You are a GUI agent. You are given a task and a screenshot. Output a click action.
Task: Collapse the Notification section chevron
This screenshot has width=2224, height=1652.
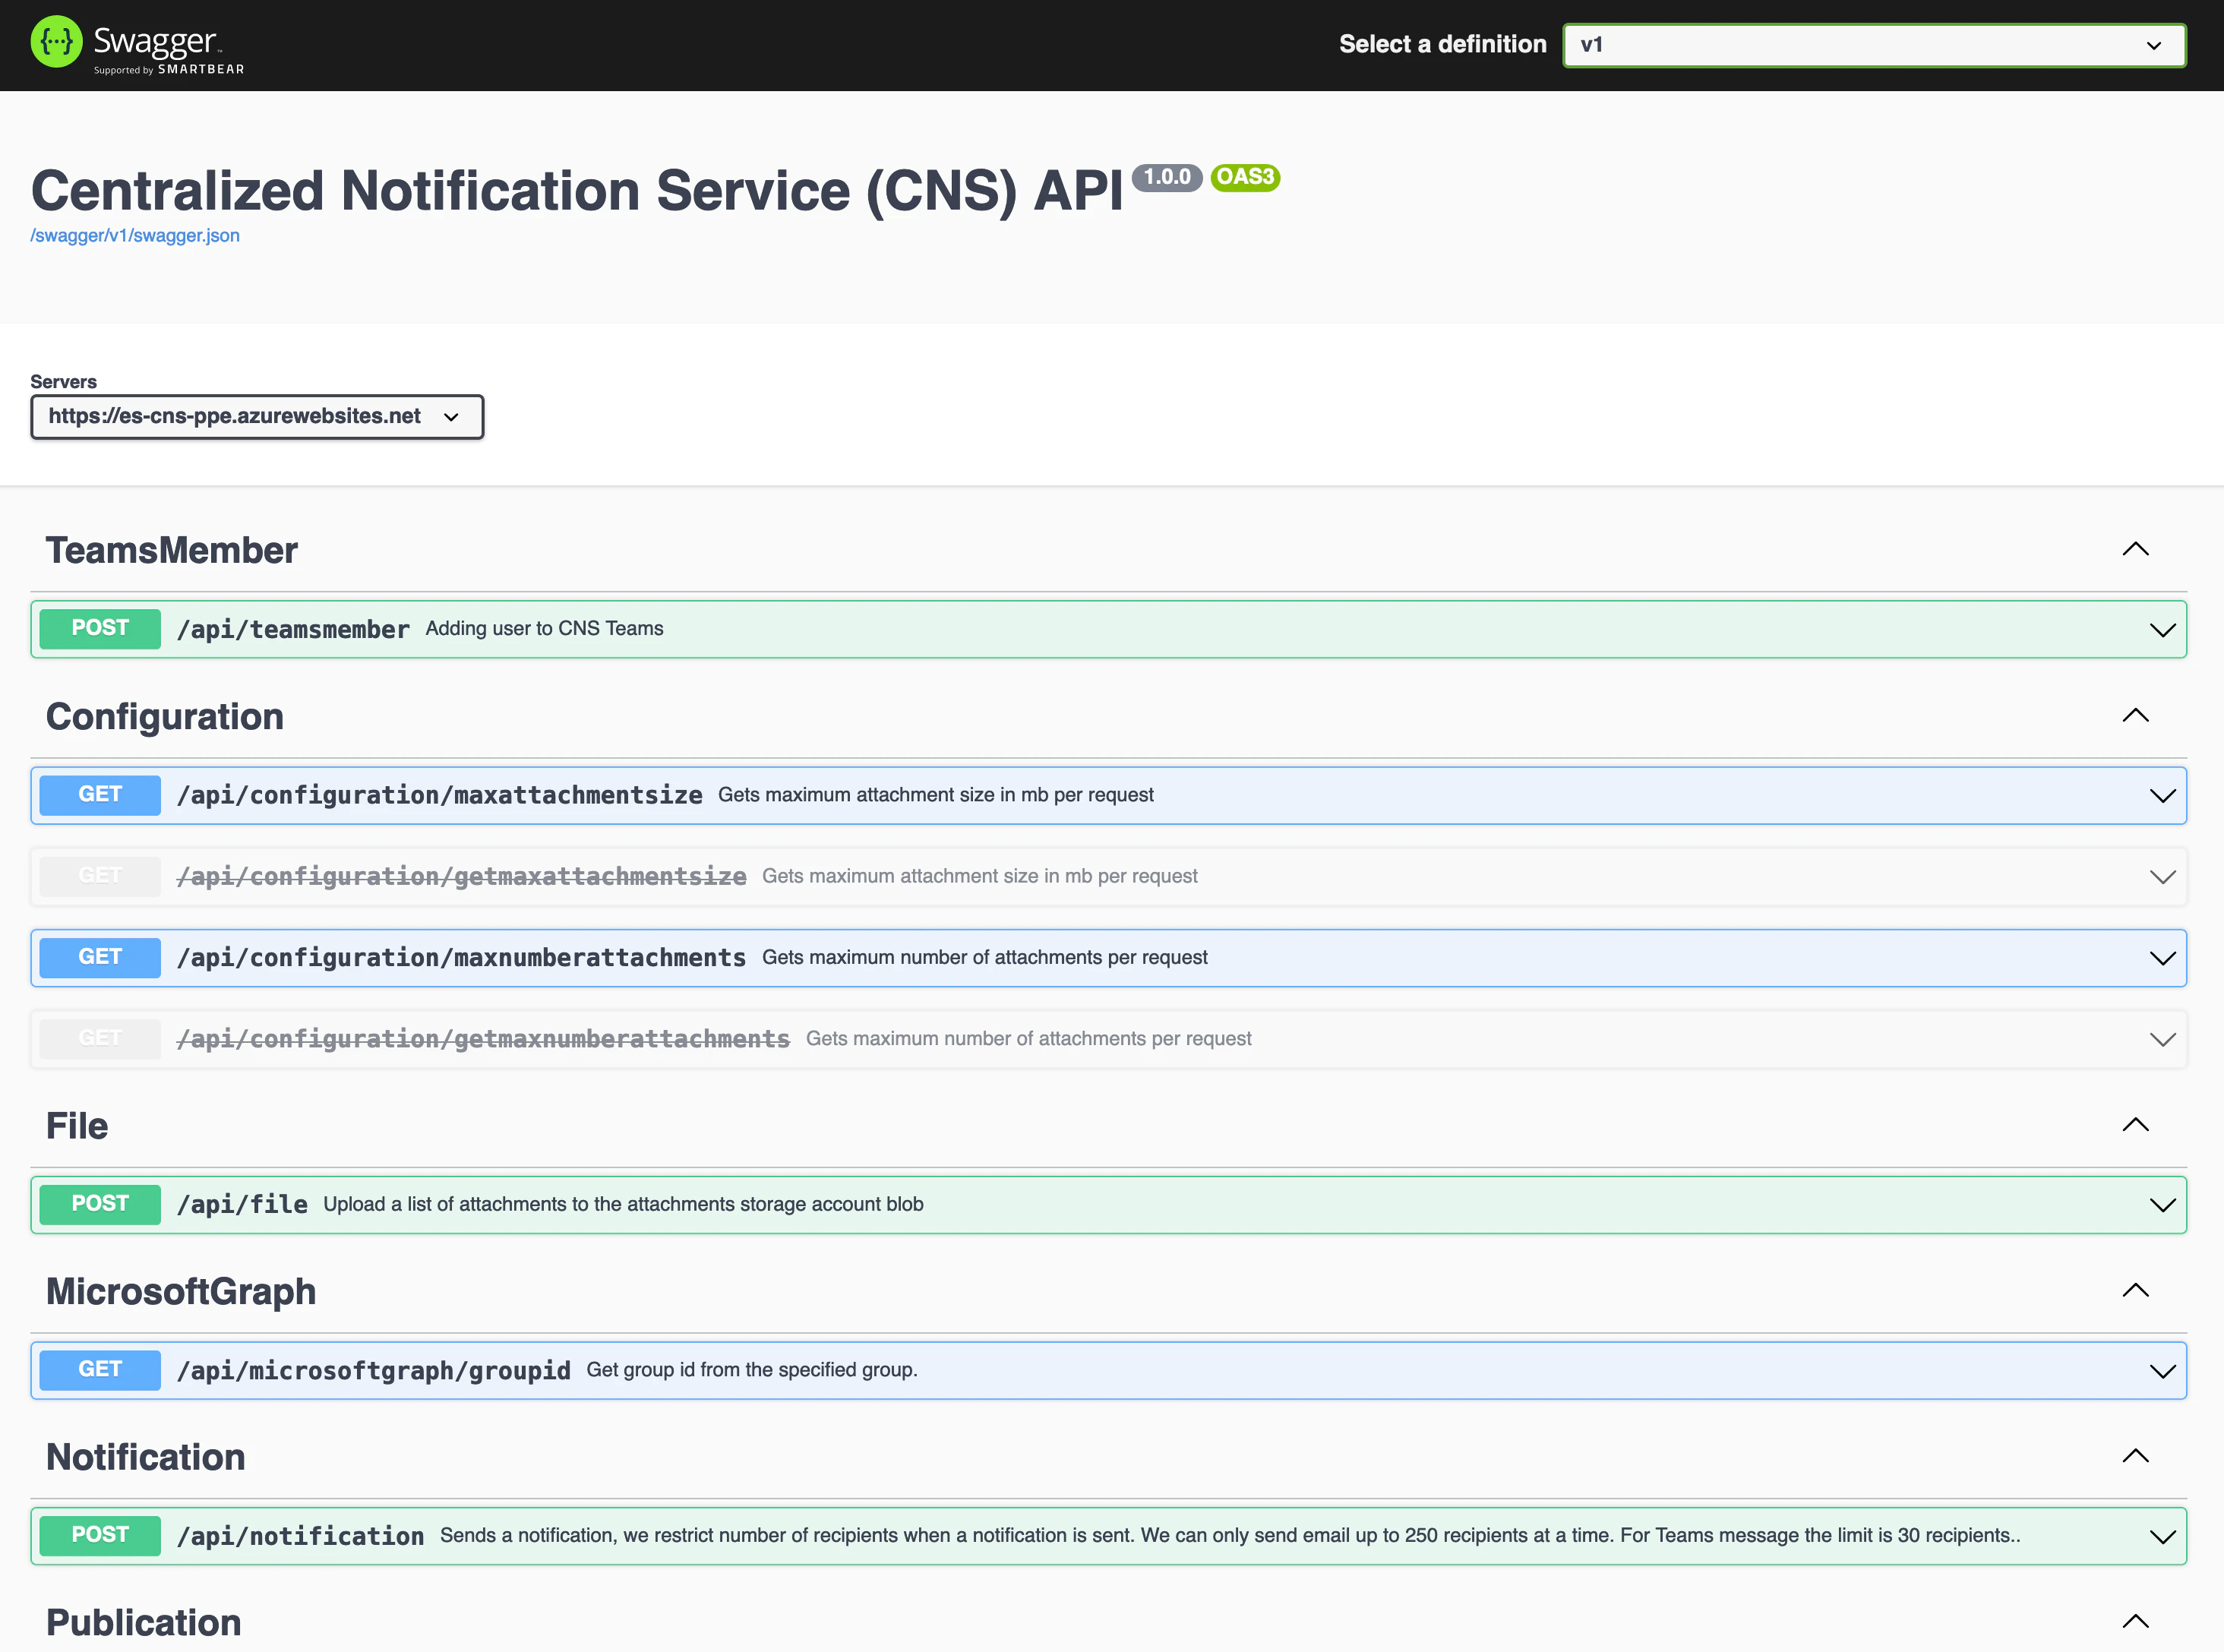[2135, 1456]
